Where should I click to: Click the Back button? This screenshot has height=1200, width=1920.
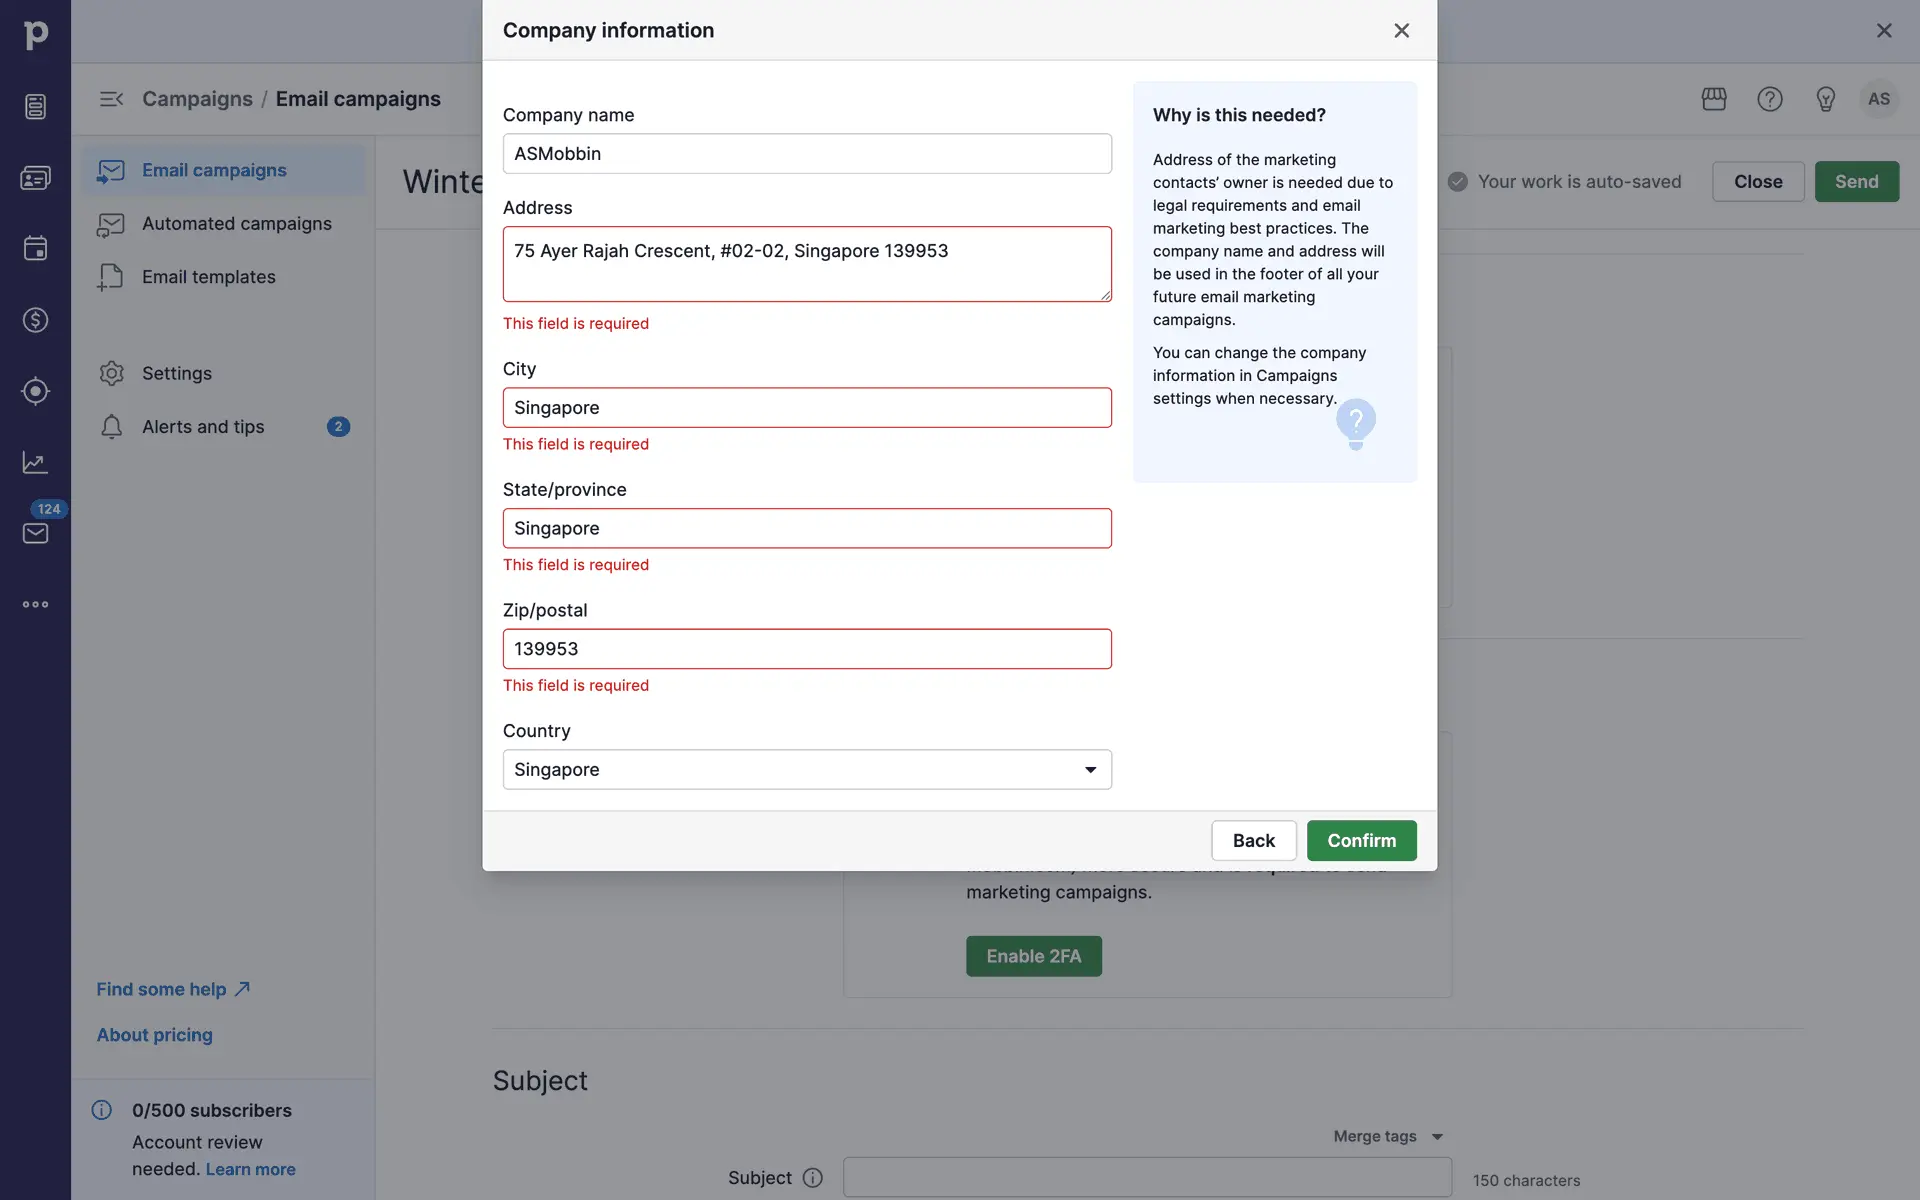tap(1253, 841)
